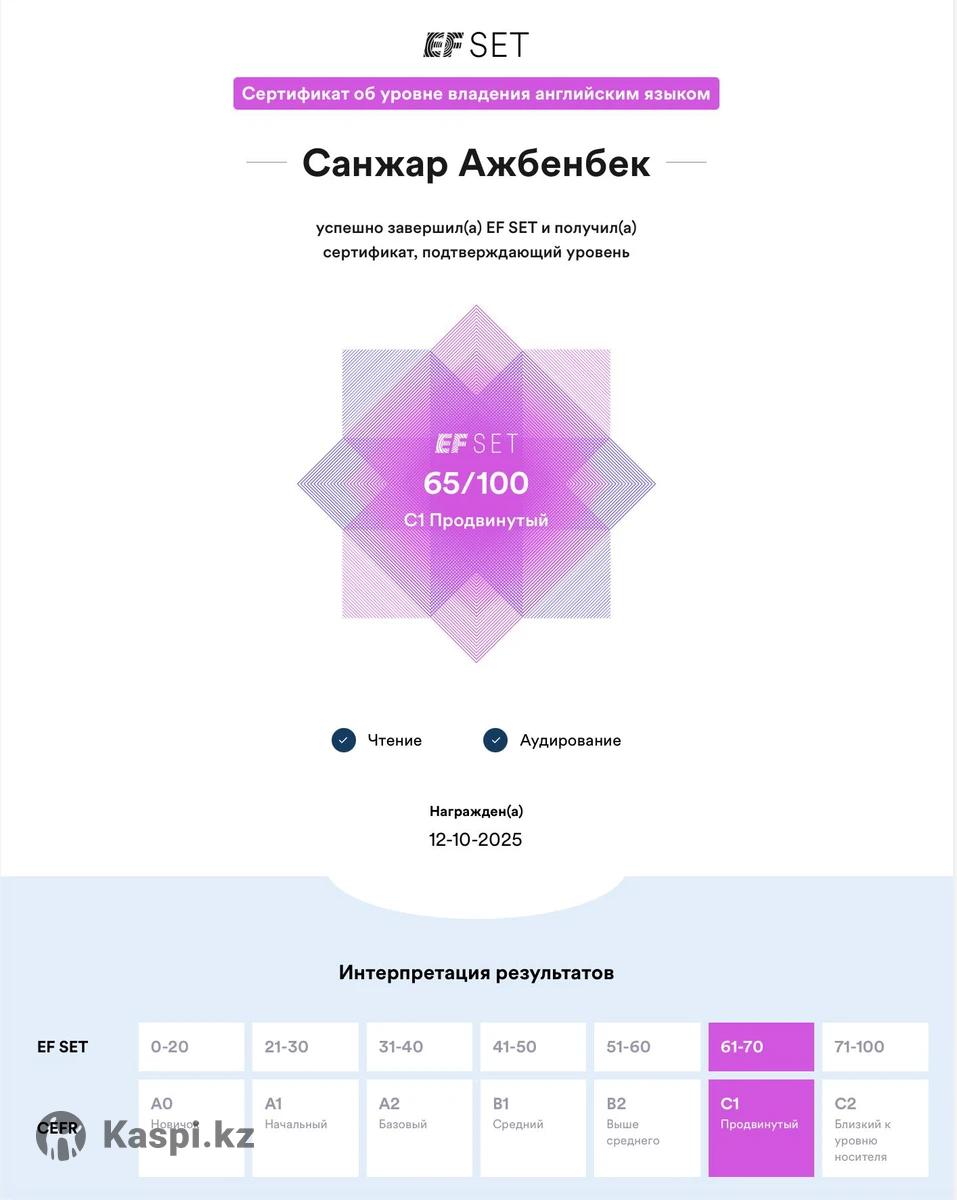Click the C1 Продвинутый label in the badge
Image resolution: width=957 pixels, height=1200 pixels.
point(476,520)
